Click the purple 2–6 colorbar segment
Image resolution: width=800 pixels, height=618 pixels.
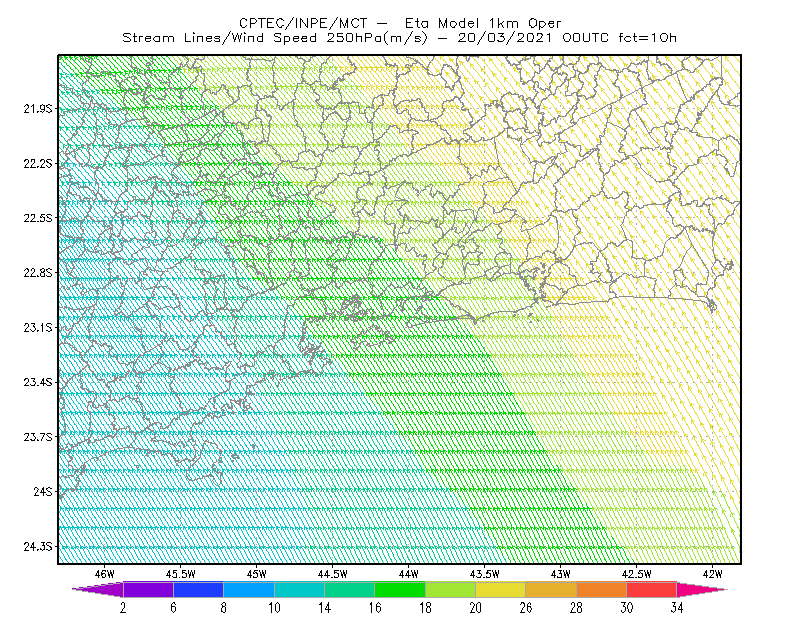tap(148, 589)
